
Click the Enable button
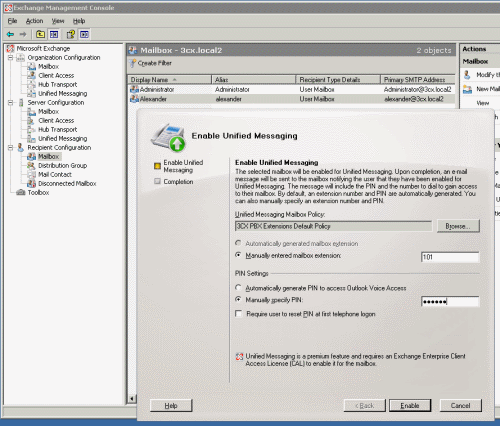pos(410,406)
